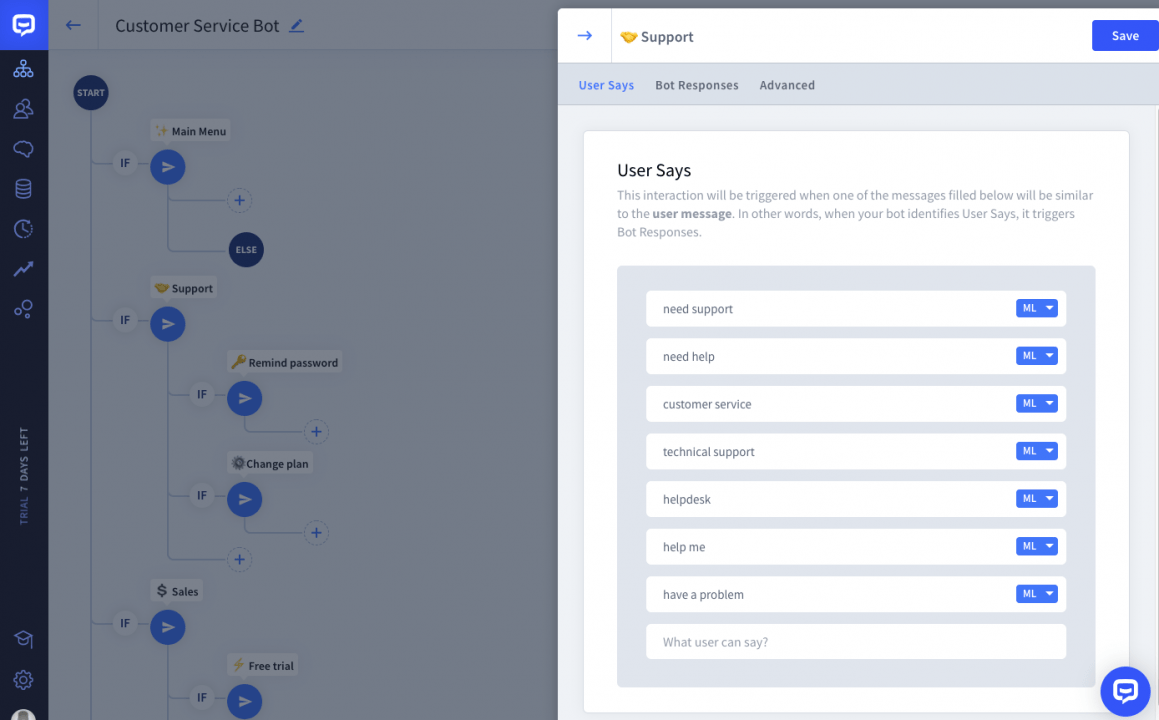Screen dimensions: 1159x720
Task: Switch to the Bot Responses tab
Action: 696,85
